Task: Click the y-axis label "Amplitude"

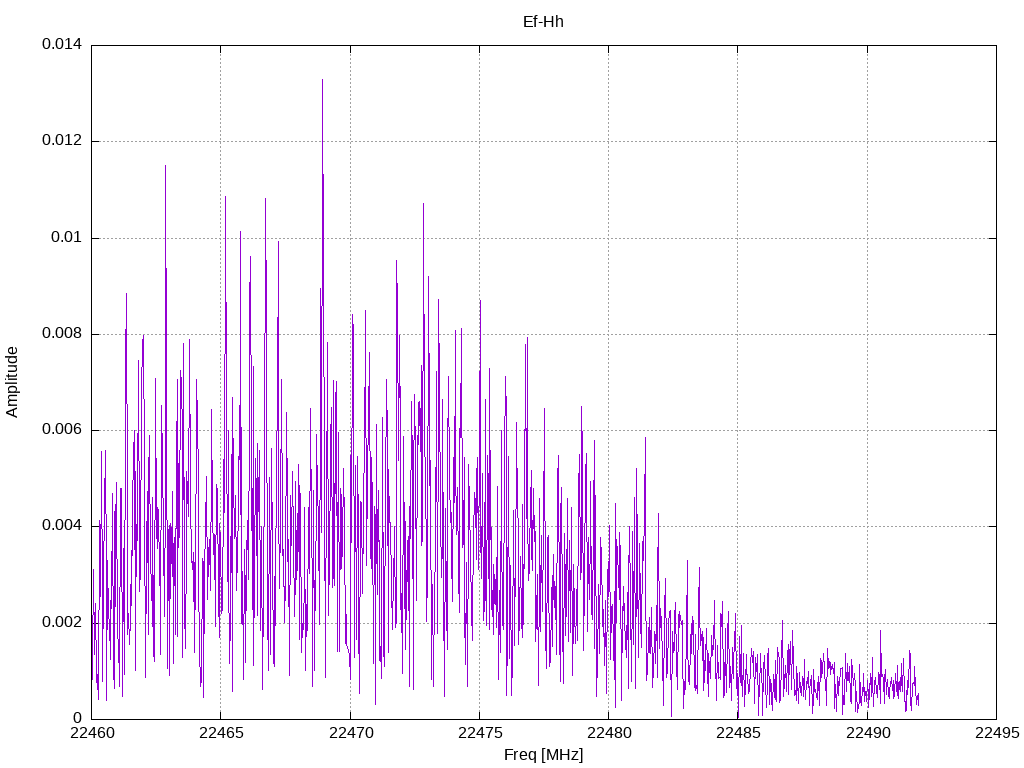Action: coord(12,382)
